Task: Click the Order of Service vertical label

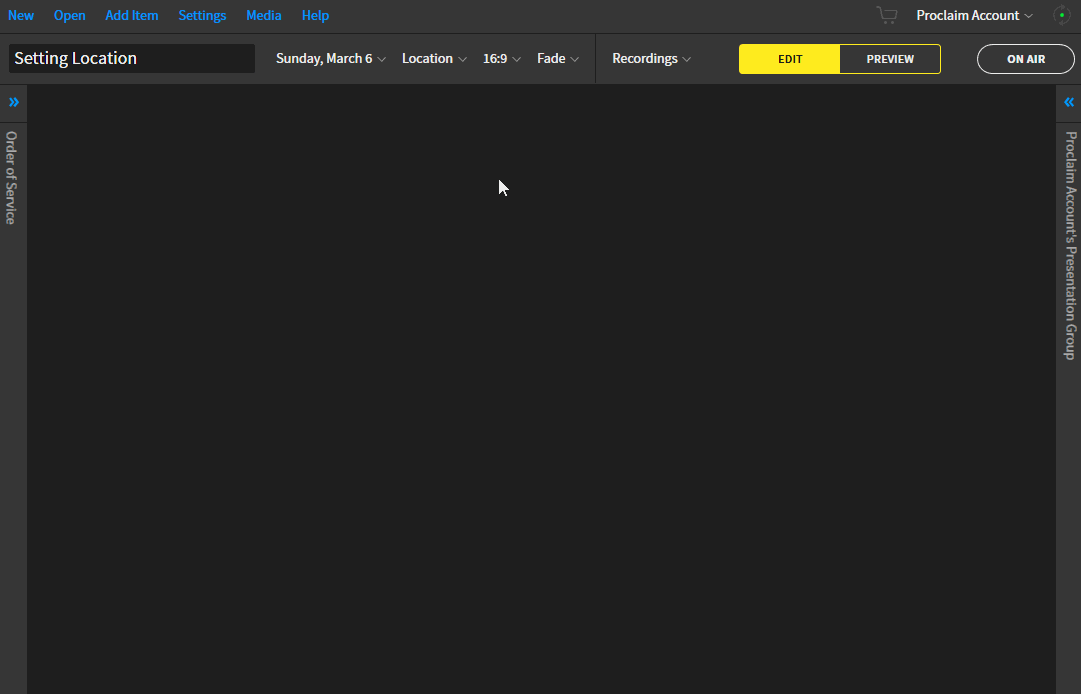Action: pos(11,178)
